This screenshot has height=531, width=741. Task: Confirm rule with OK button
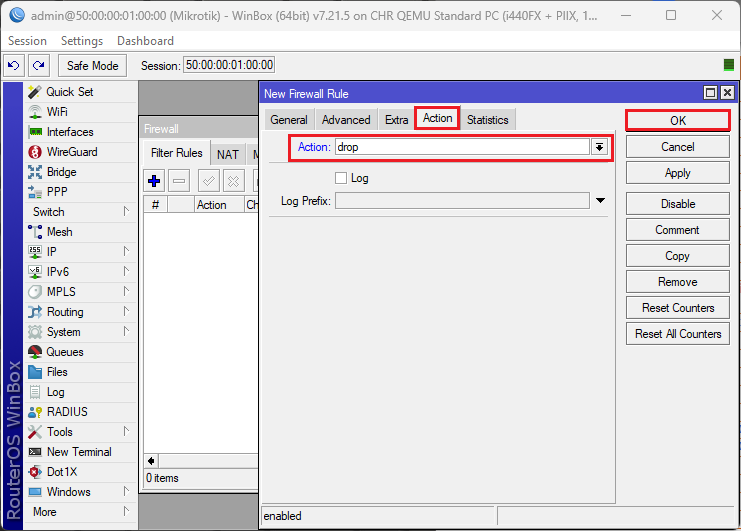tap(678, 120)
